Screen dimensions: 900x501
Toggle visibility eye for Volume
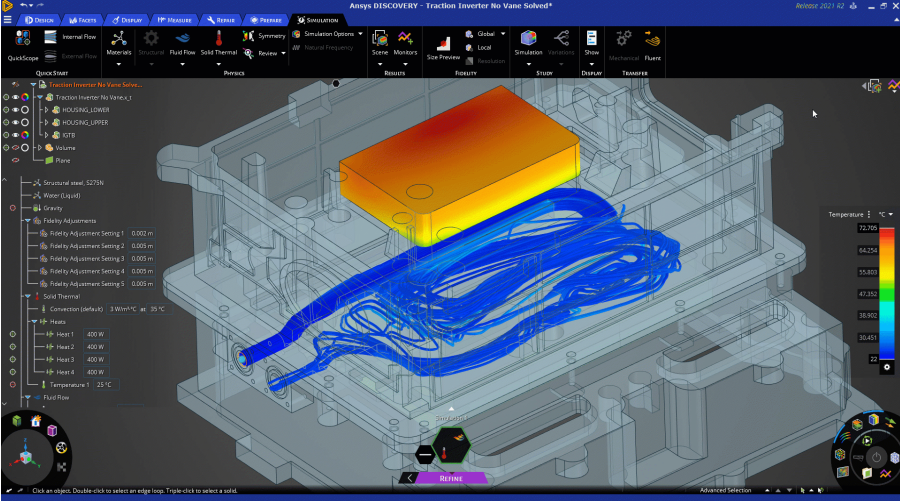15,147
